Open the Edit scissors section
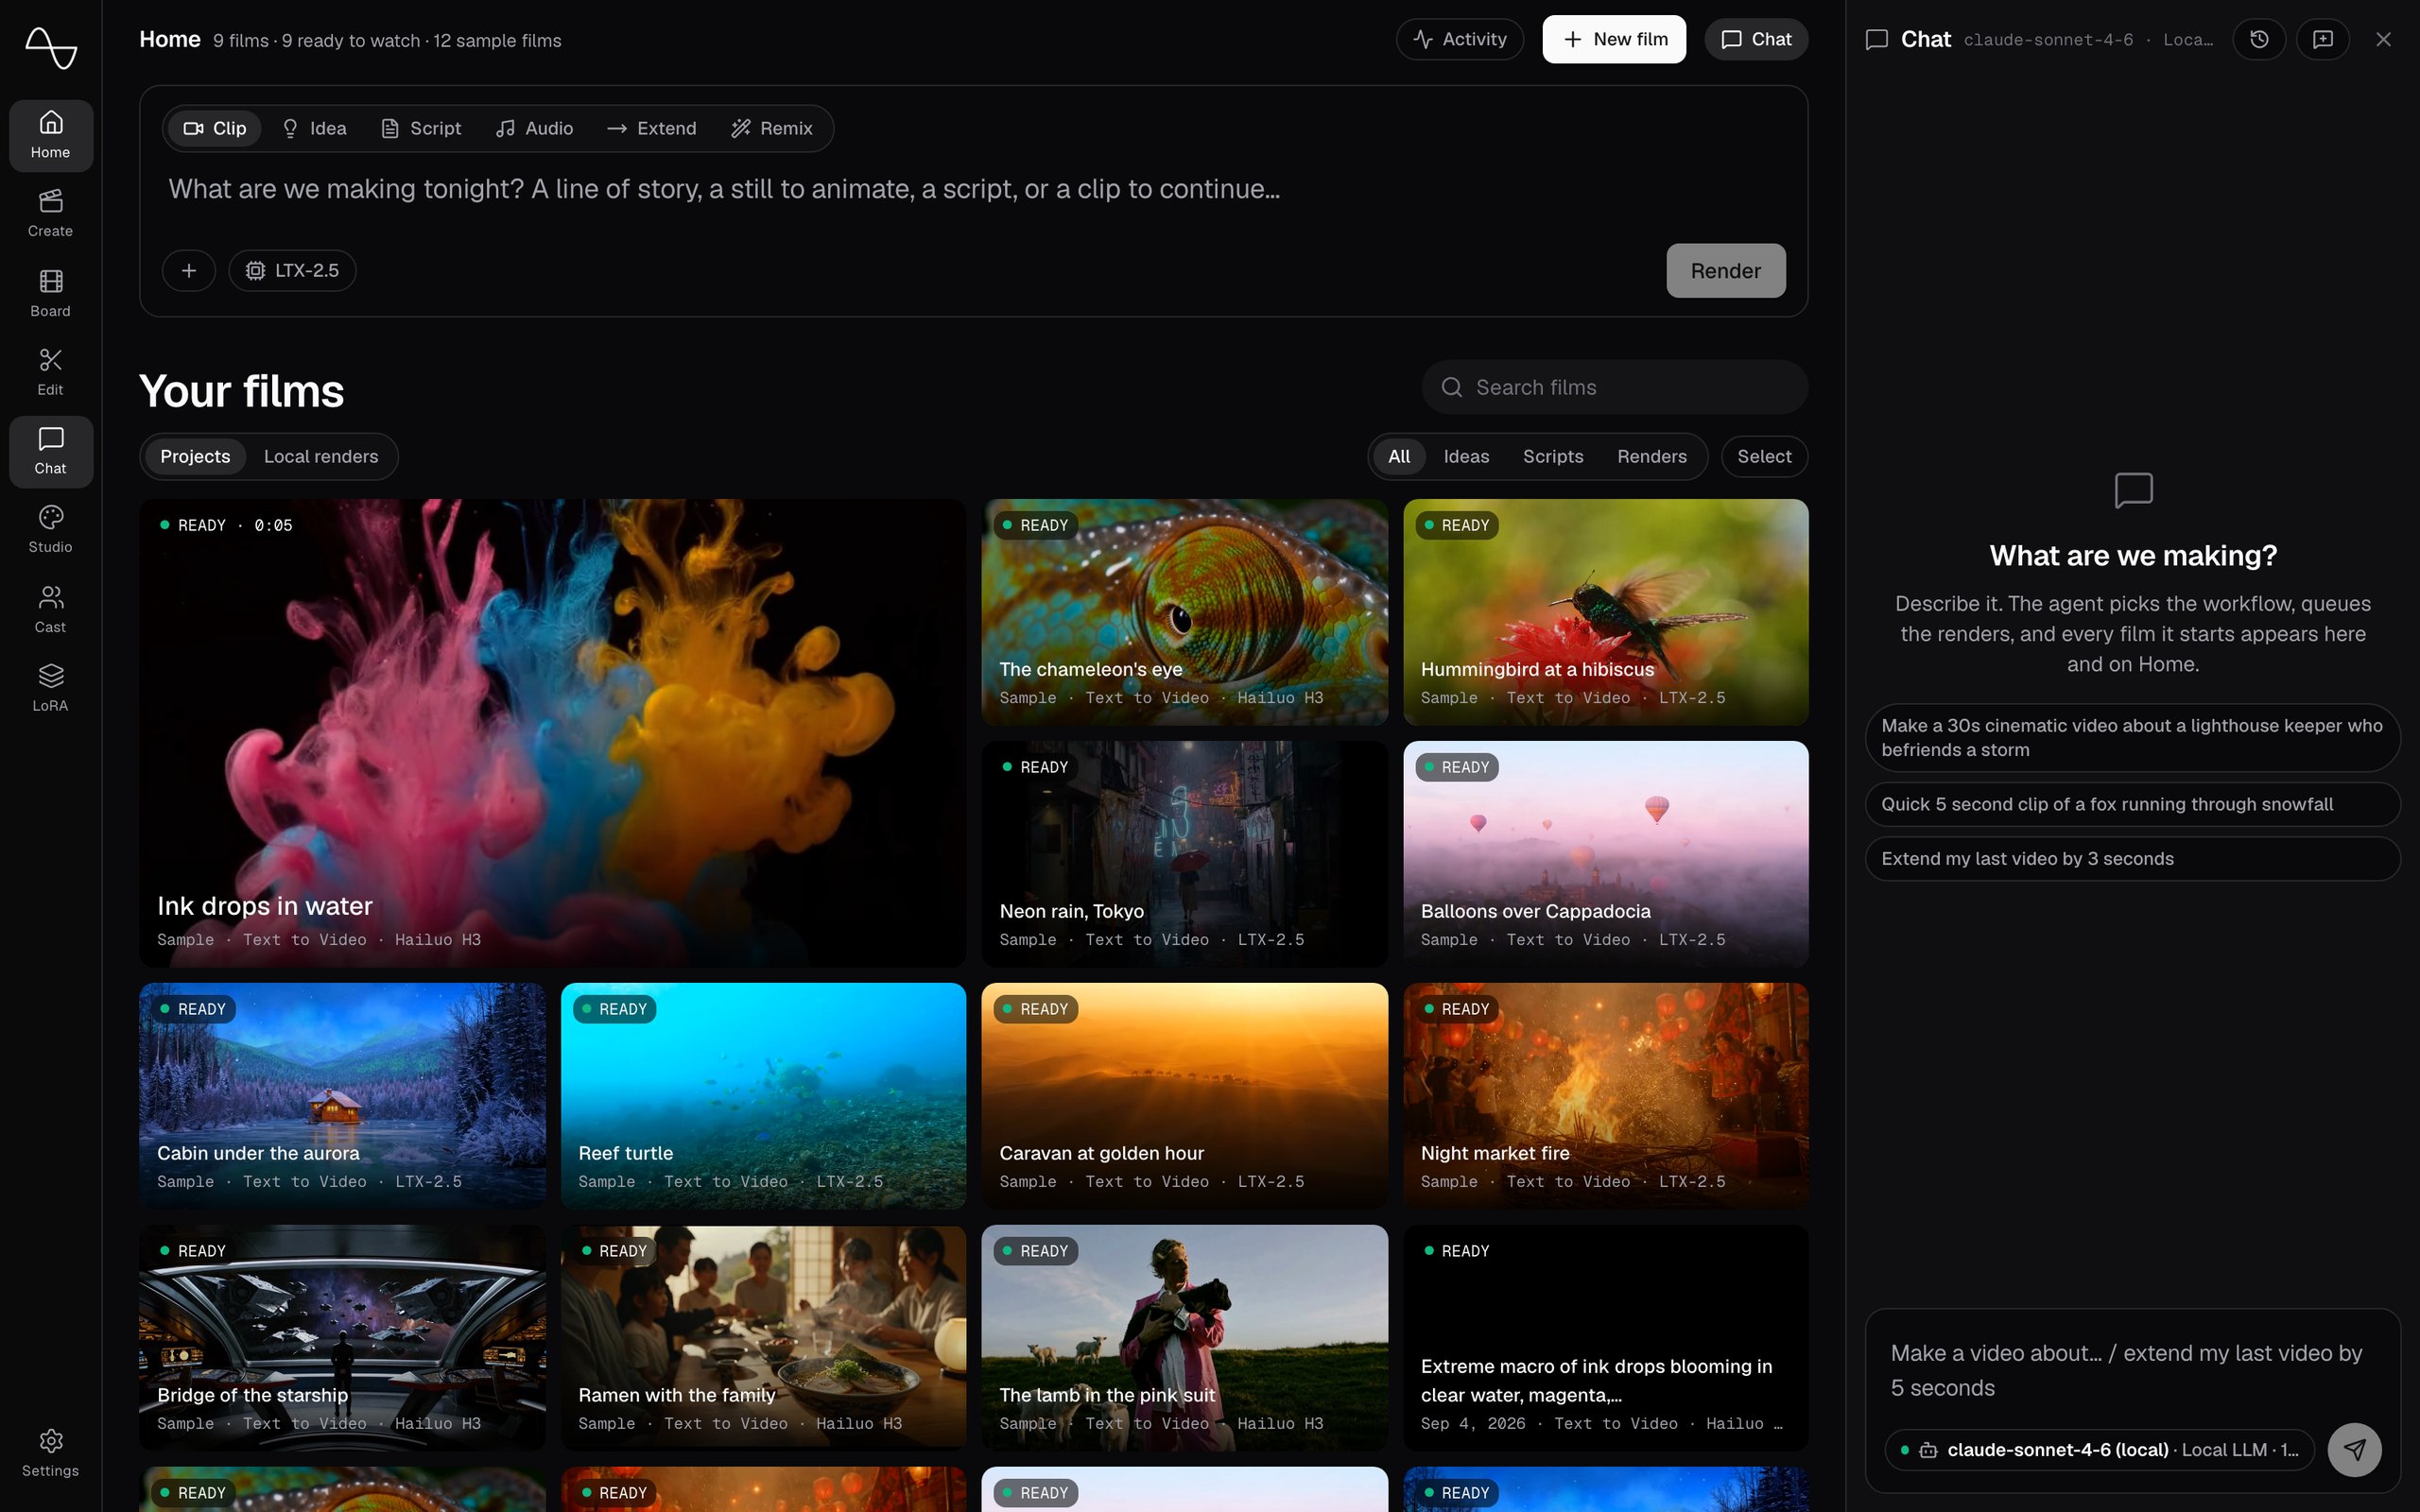The width and height of the screenshot is (2420, 1512). 50,371
